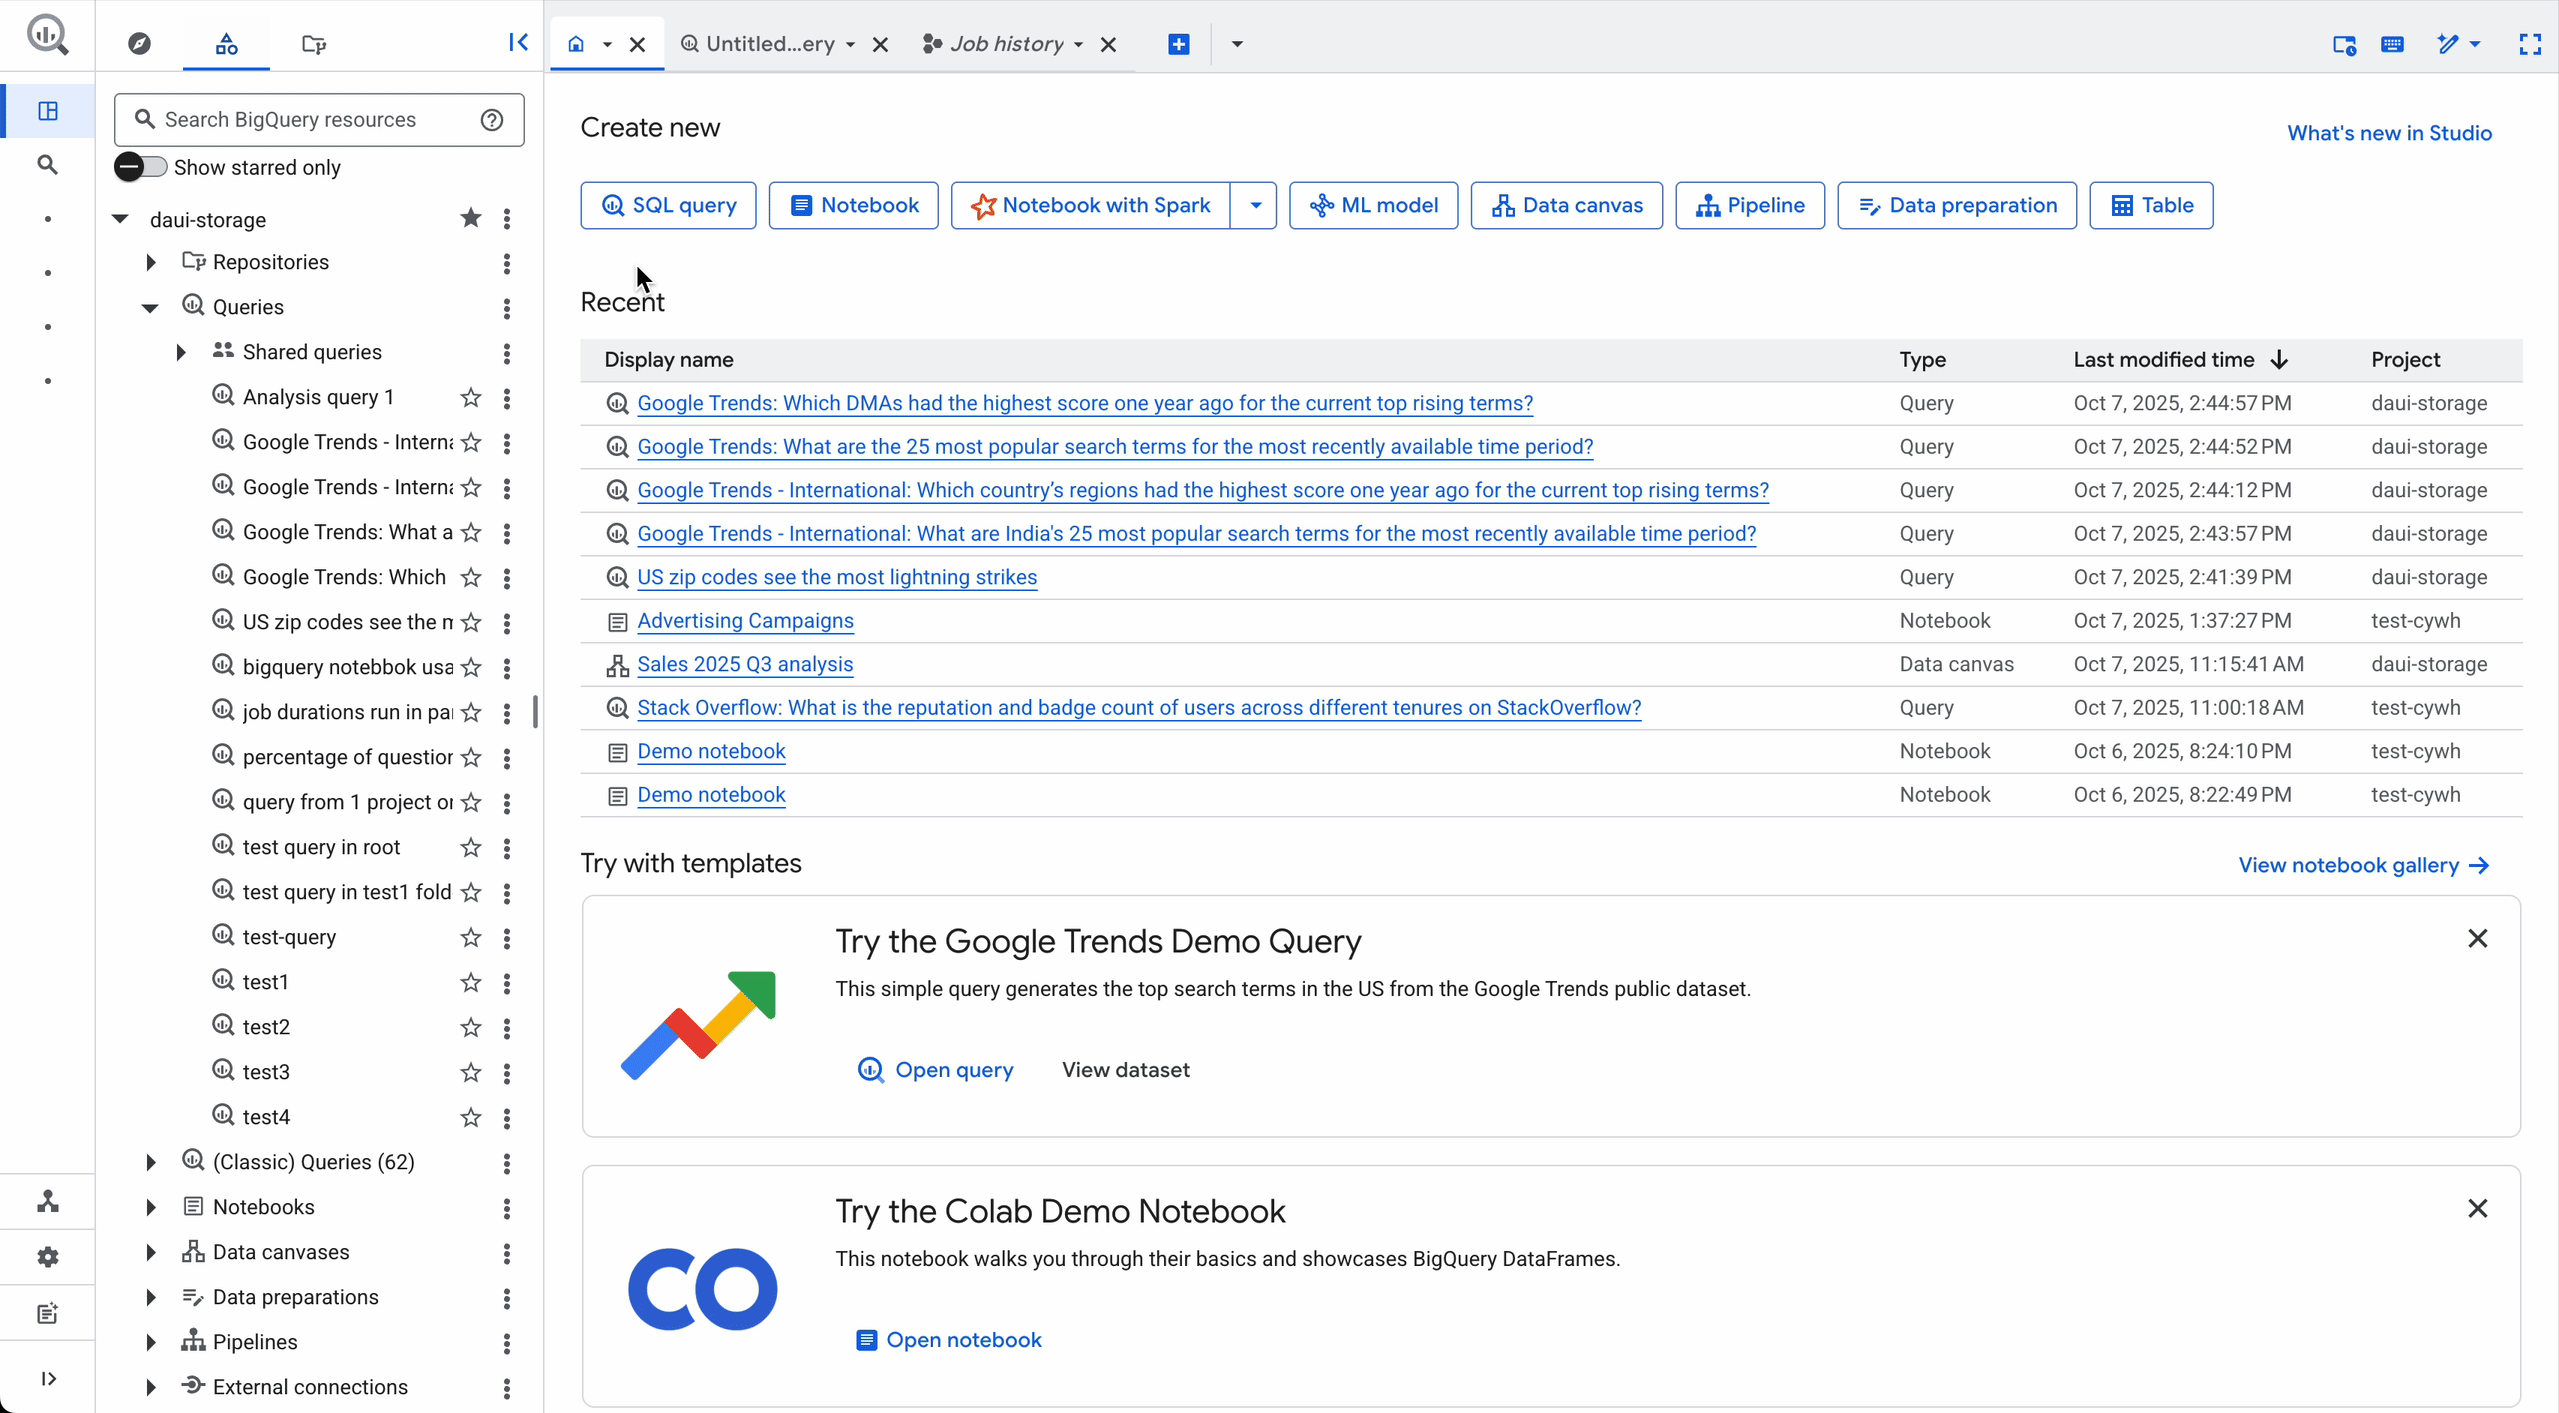Switch to the Job history tab

tap(1005, 44)
